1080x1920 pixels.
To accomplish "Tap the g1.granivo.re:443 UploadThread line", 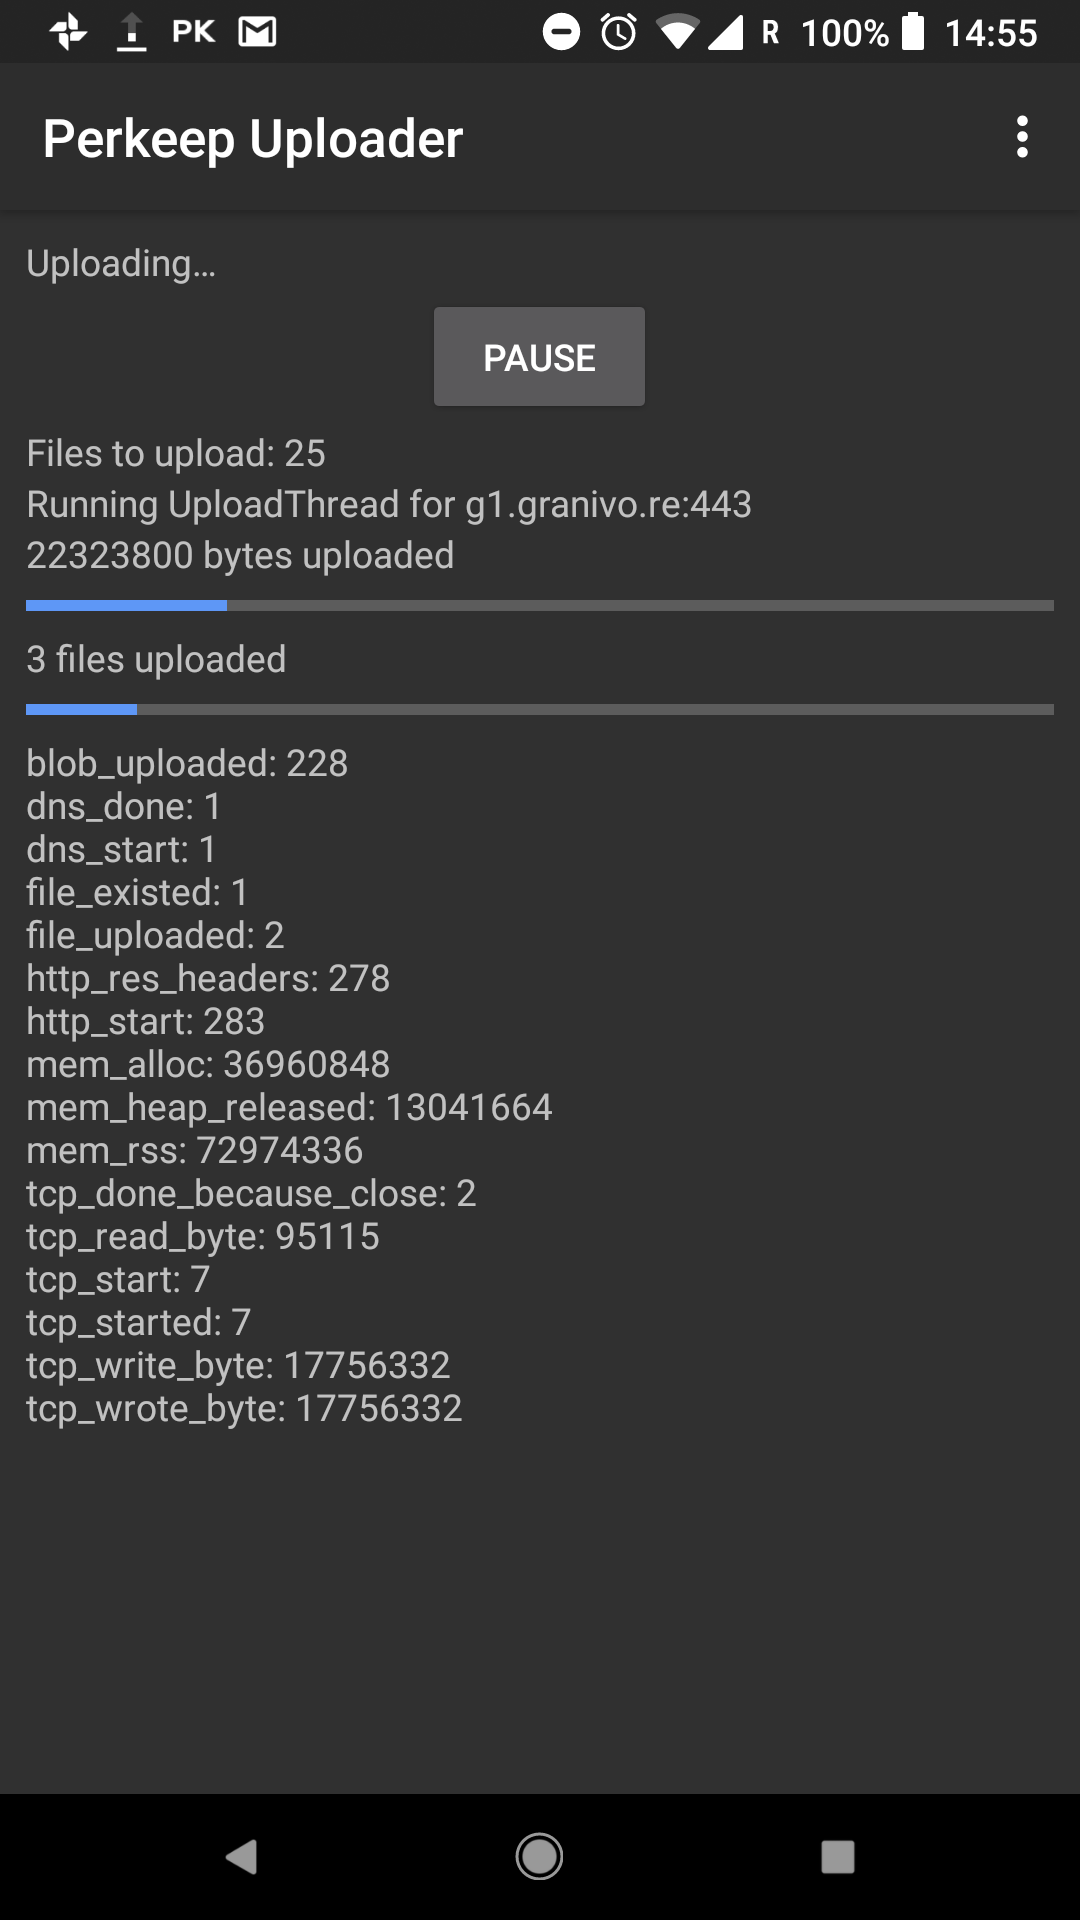I will pyautogui.click(x=389, y=504).
